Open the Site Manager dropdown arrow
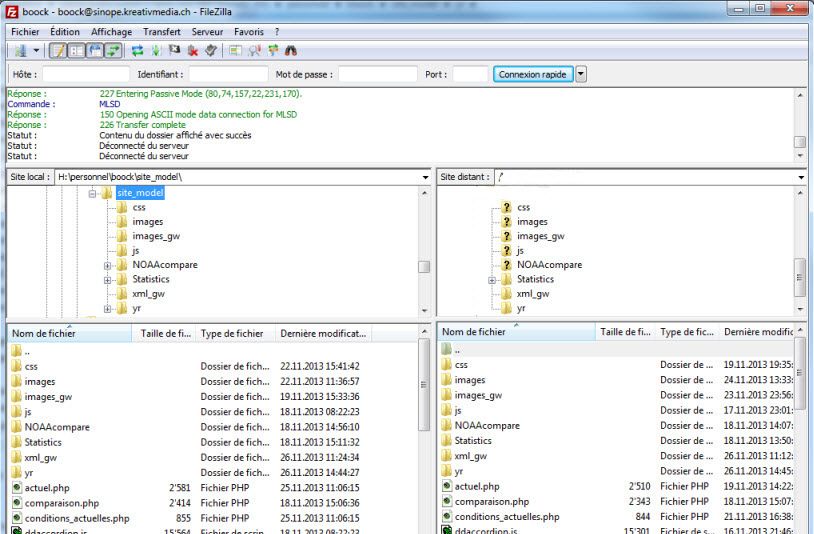 pos(37,50)
